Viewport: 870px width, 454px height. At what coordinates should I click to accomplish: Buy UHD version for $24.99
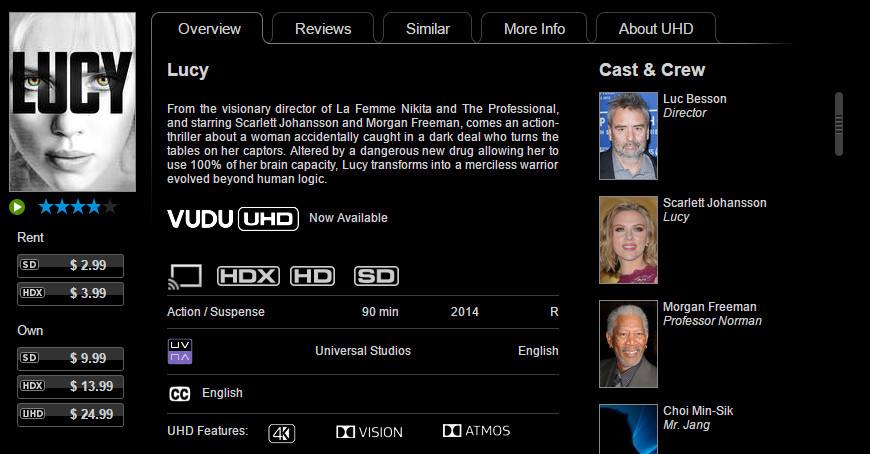70,415
